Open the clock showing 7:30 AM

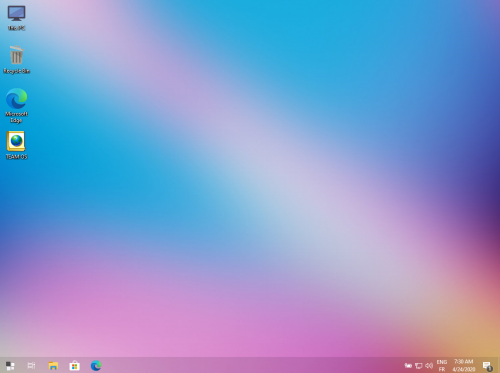(464, 366)
